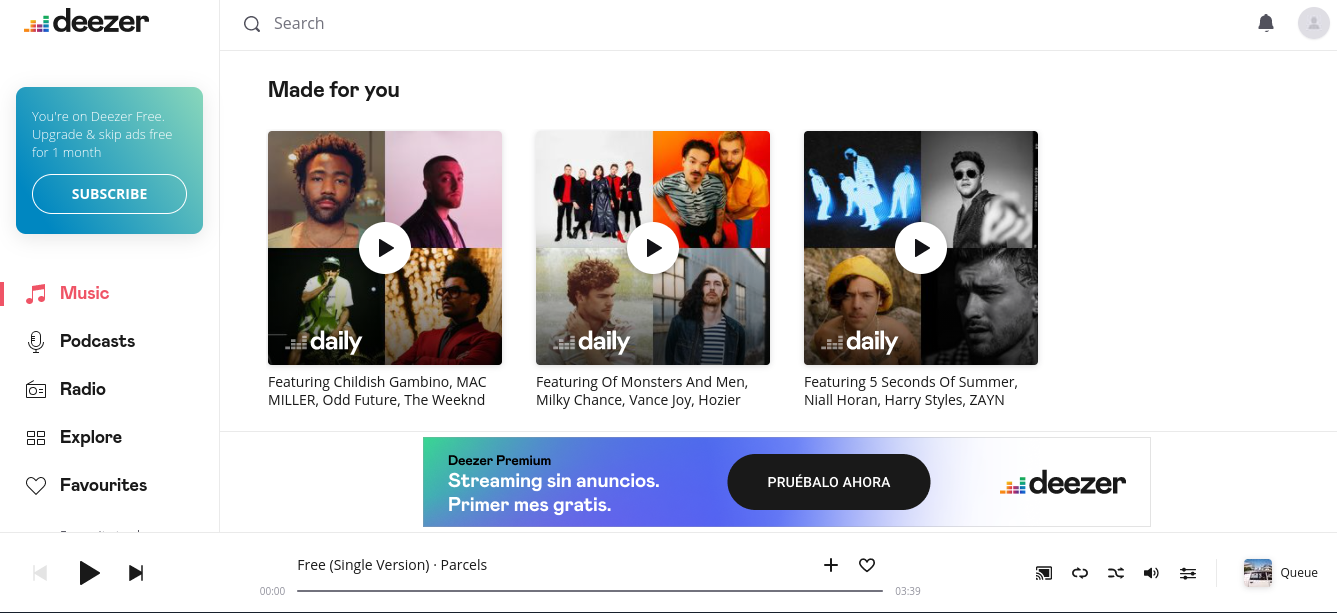Open the Childish Gambino daily mix caption
This screenshot has height=613, width=1337.
(x=377, y=391)
